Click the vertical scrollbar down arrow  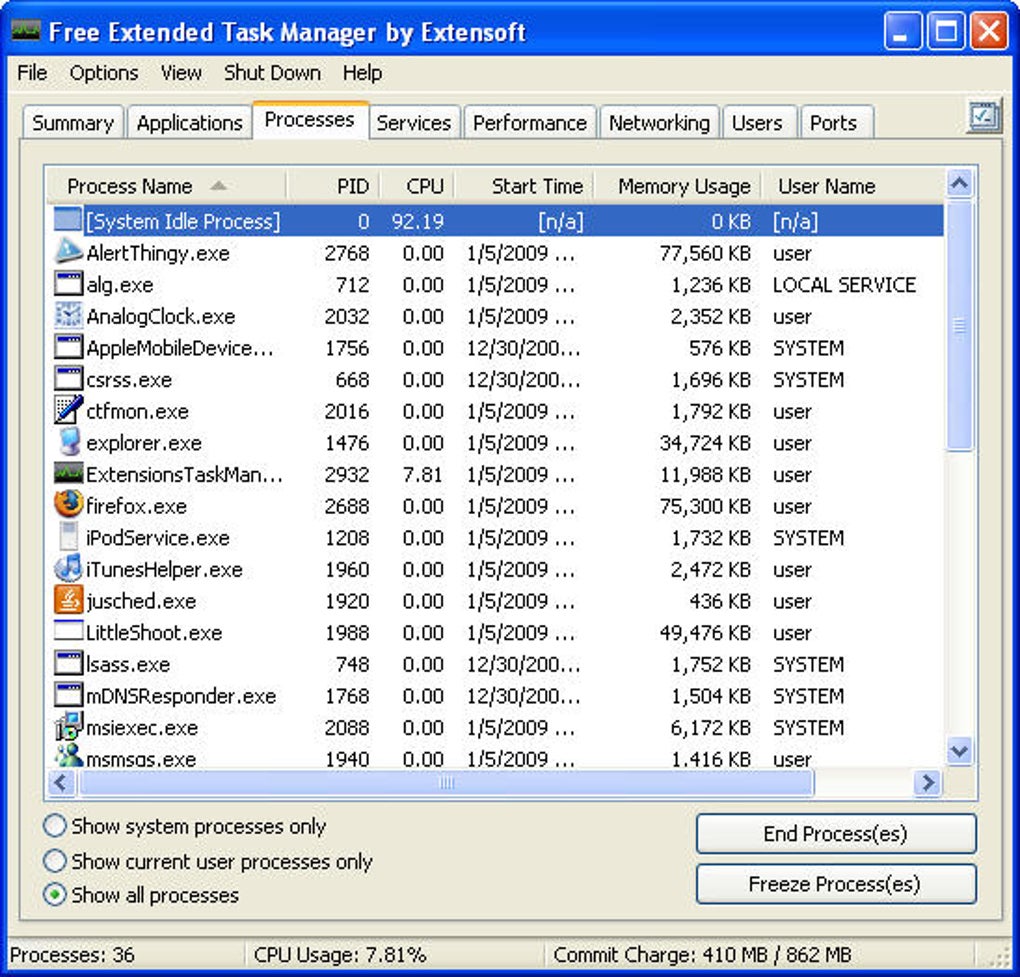tap(960, 751)
